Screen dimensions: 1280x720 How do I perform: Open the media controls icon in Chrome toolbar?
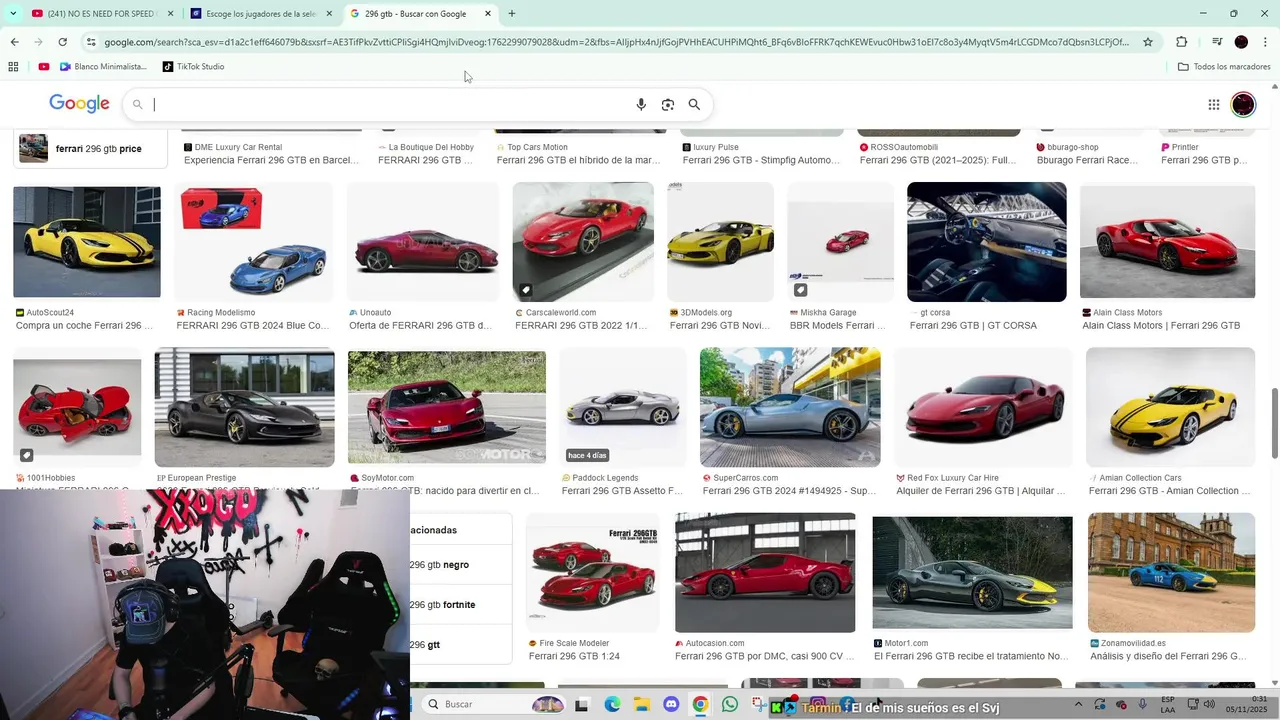tap(1217, 42)
